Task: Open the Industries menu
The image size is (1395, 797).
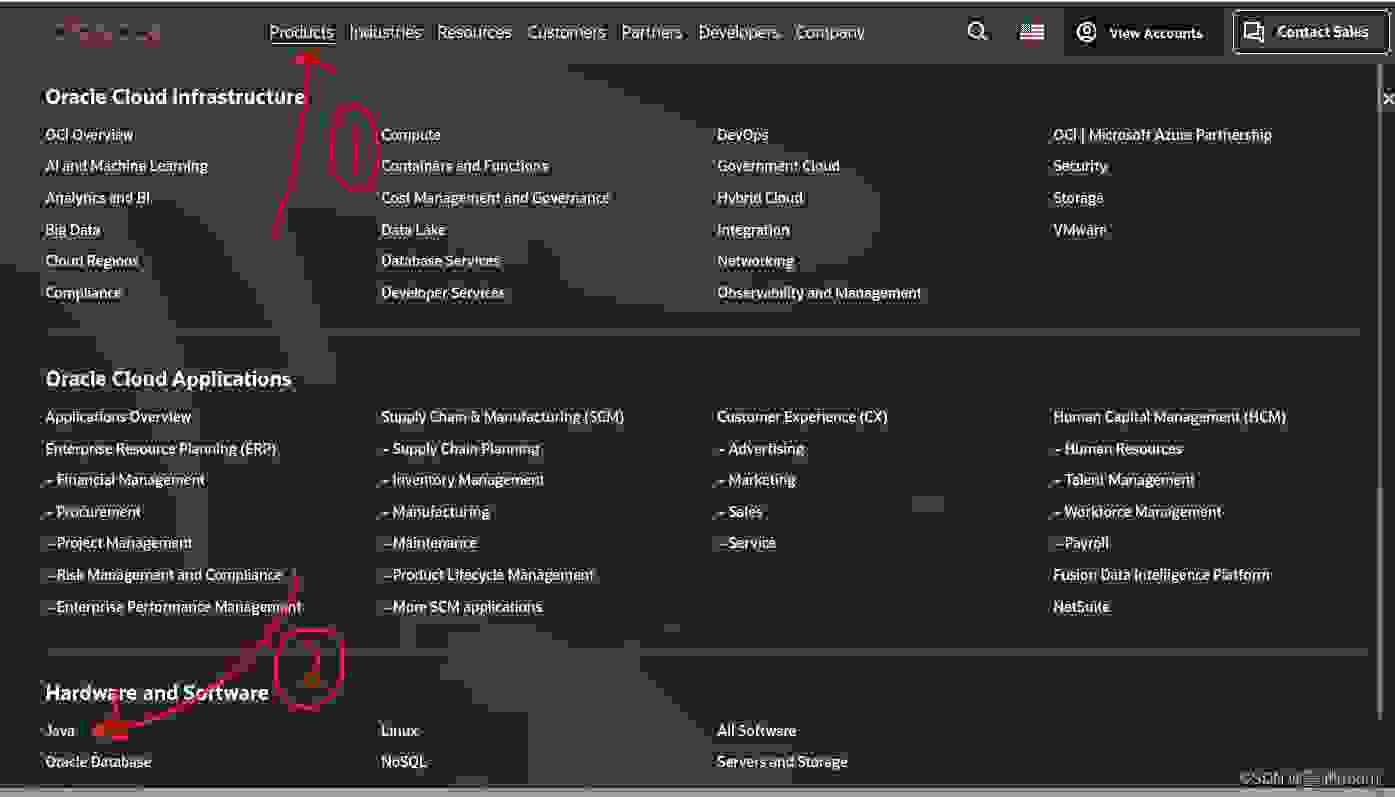Action: click(x=385, y=32)
